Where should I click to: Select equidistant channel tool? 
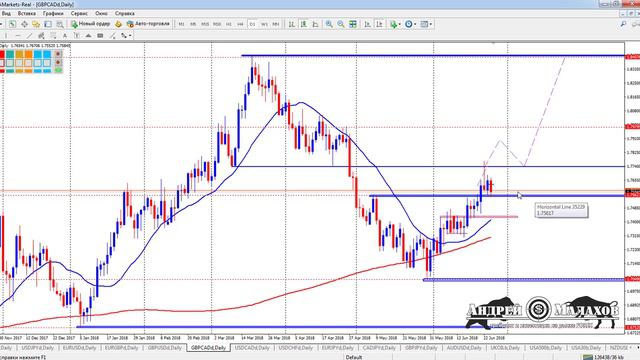[41, 36]
